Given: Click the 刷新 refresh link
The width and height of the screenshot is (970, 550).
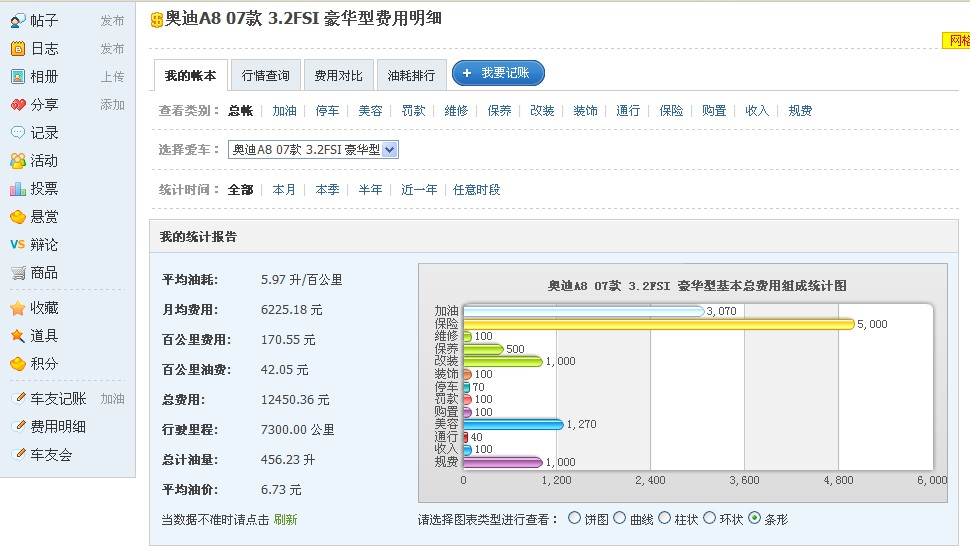Looking at the screenshot, I should click(x=285, y=520).
